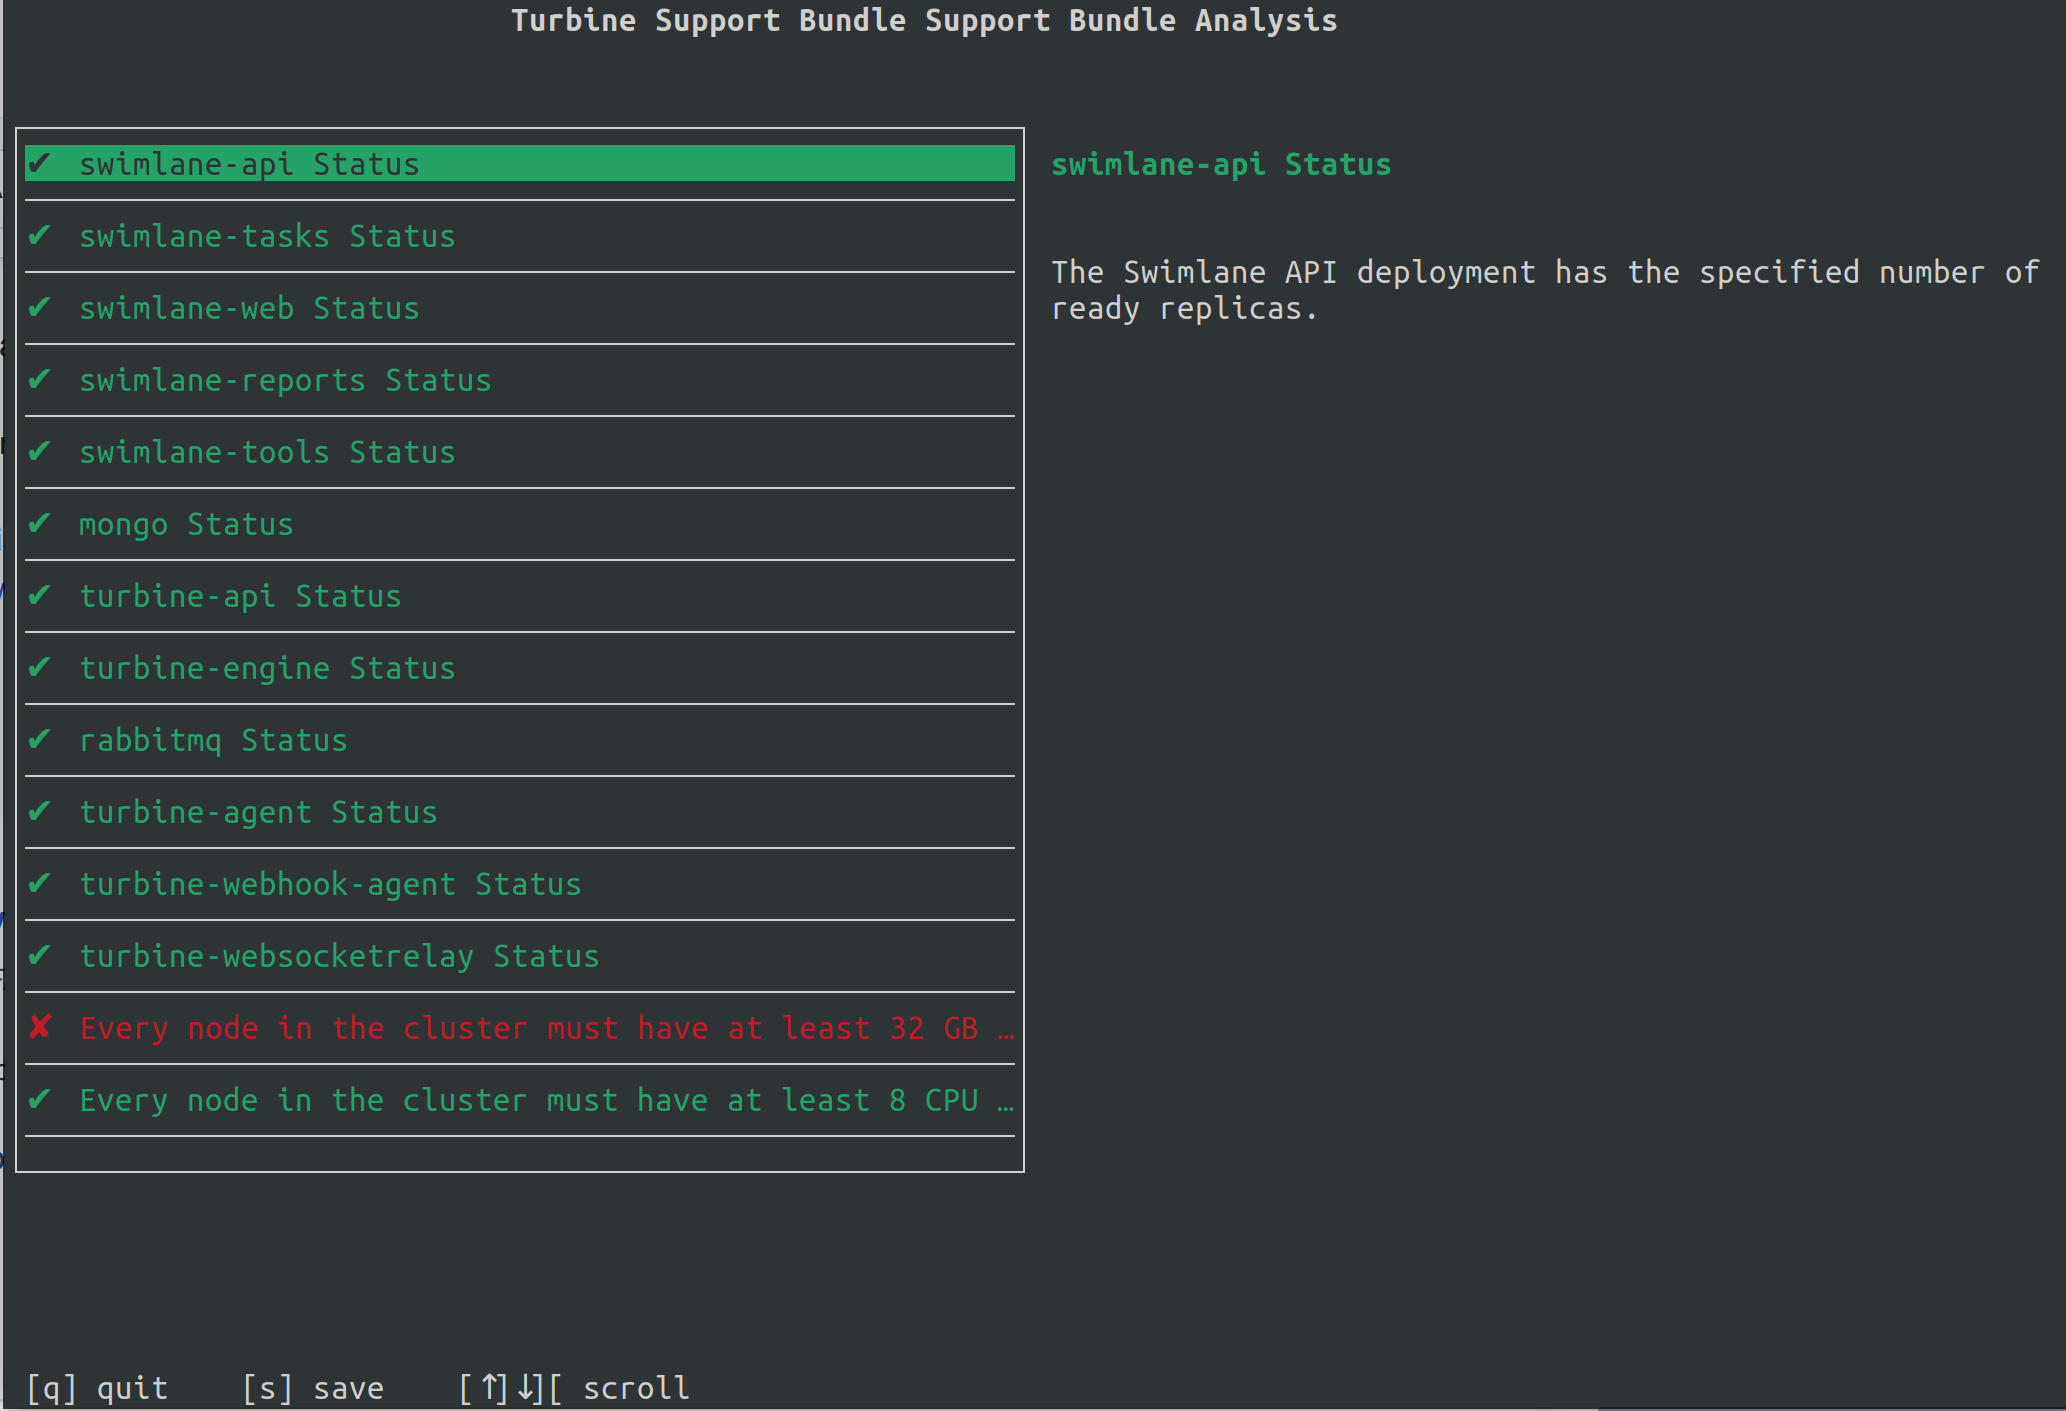Select the turbine-agent Status row

520,812
